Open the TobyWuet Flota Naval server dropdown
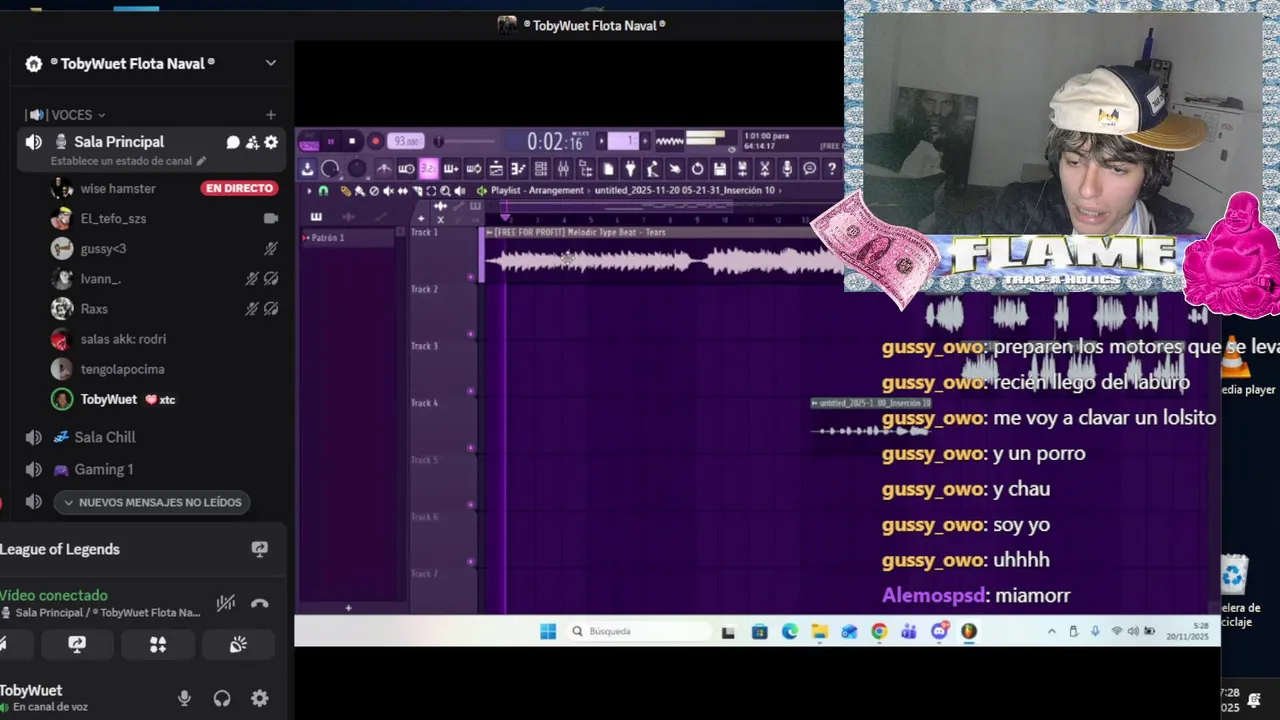 [x=270, y=63]
